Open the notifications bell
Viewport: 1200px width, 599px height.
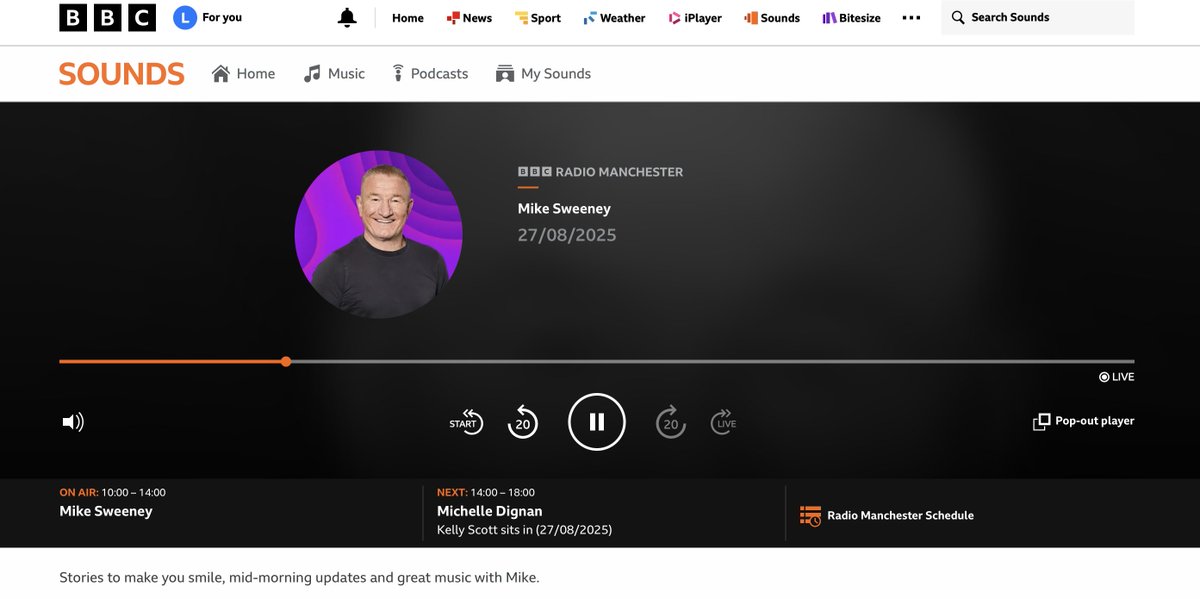click(347, 17)
